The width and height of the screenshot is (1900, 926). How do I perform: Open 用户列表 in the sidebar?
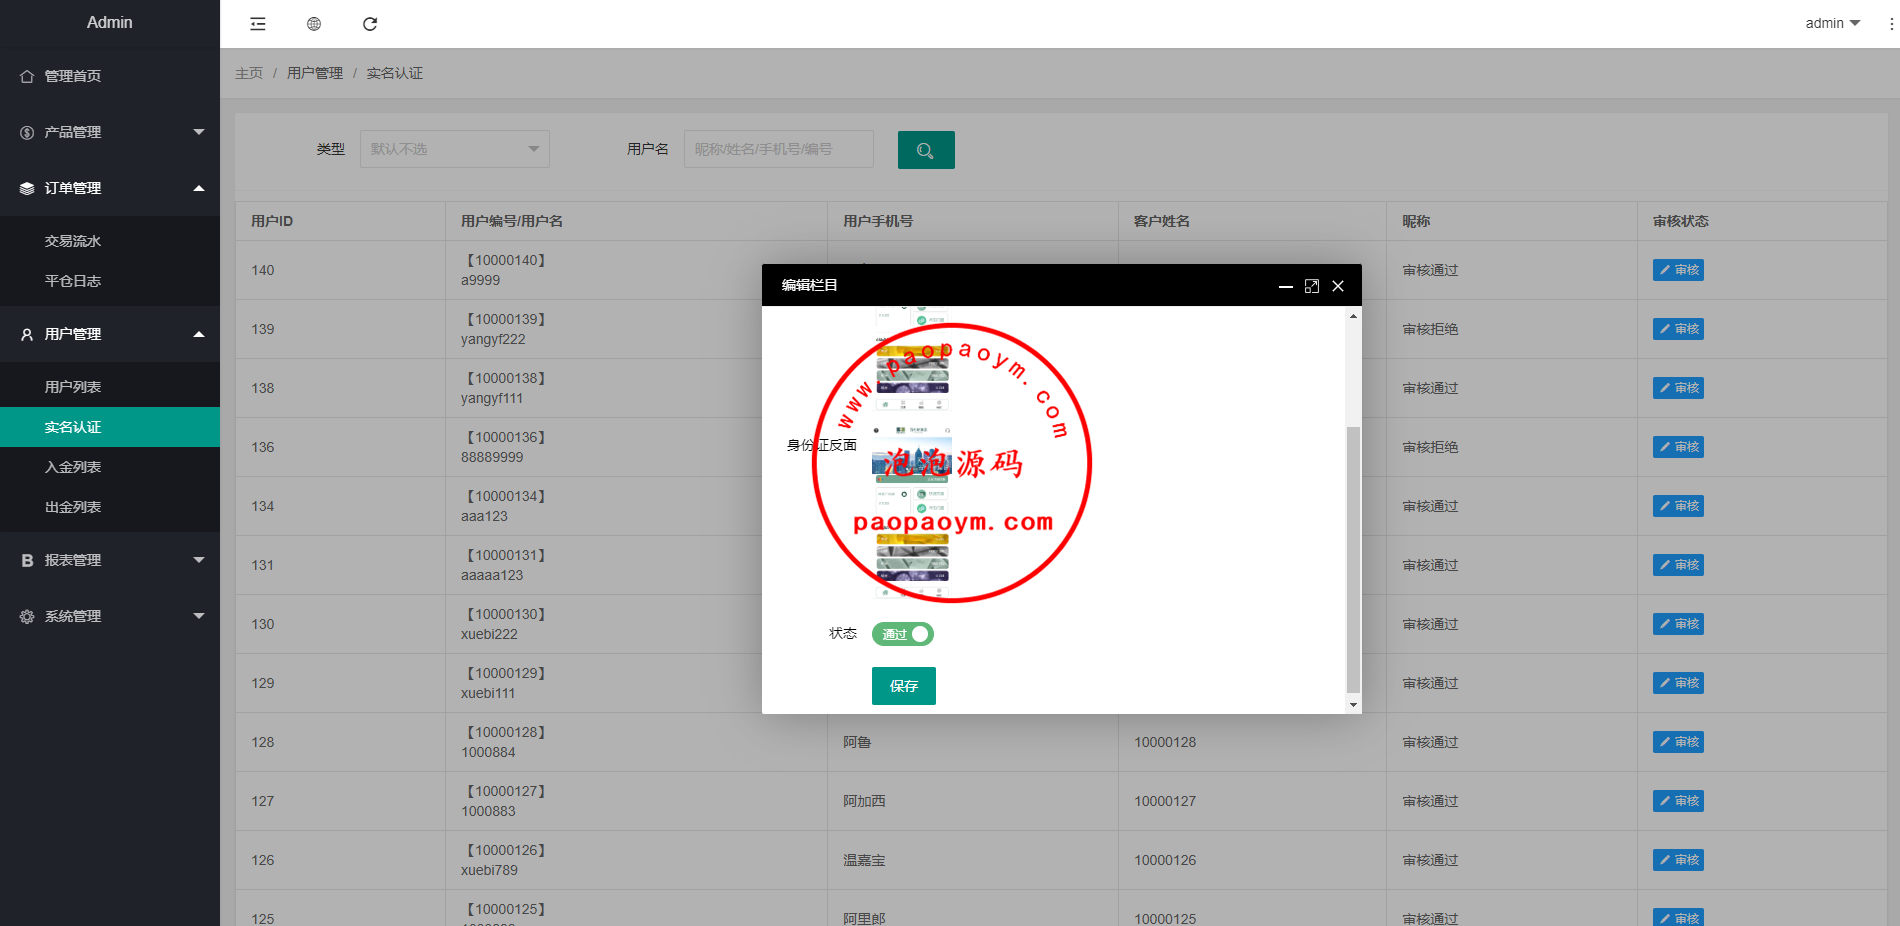[73, 387]
